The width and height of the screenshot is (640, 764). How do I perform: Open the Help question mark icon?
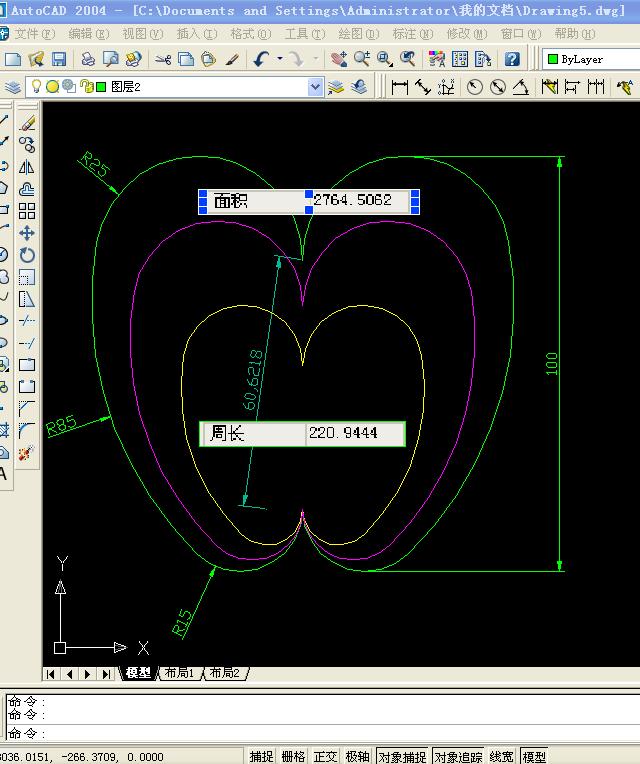tap(512, 59)
